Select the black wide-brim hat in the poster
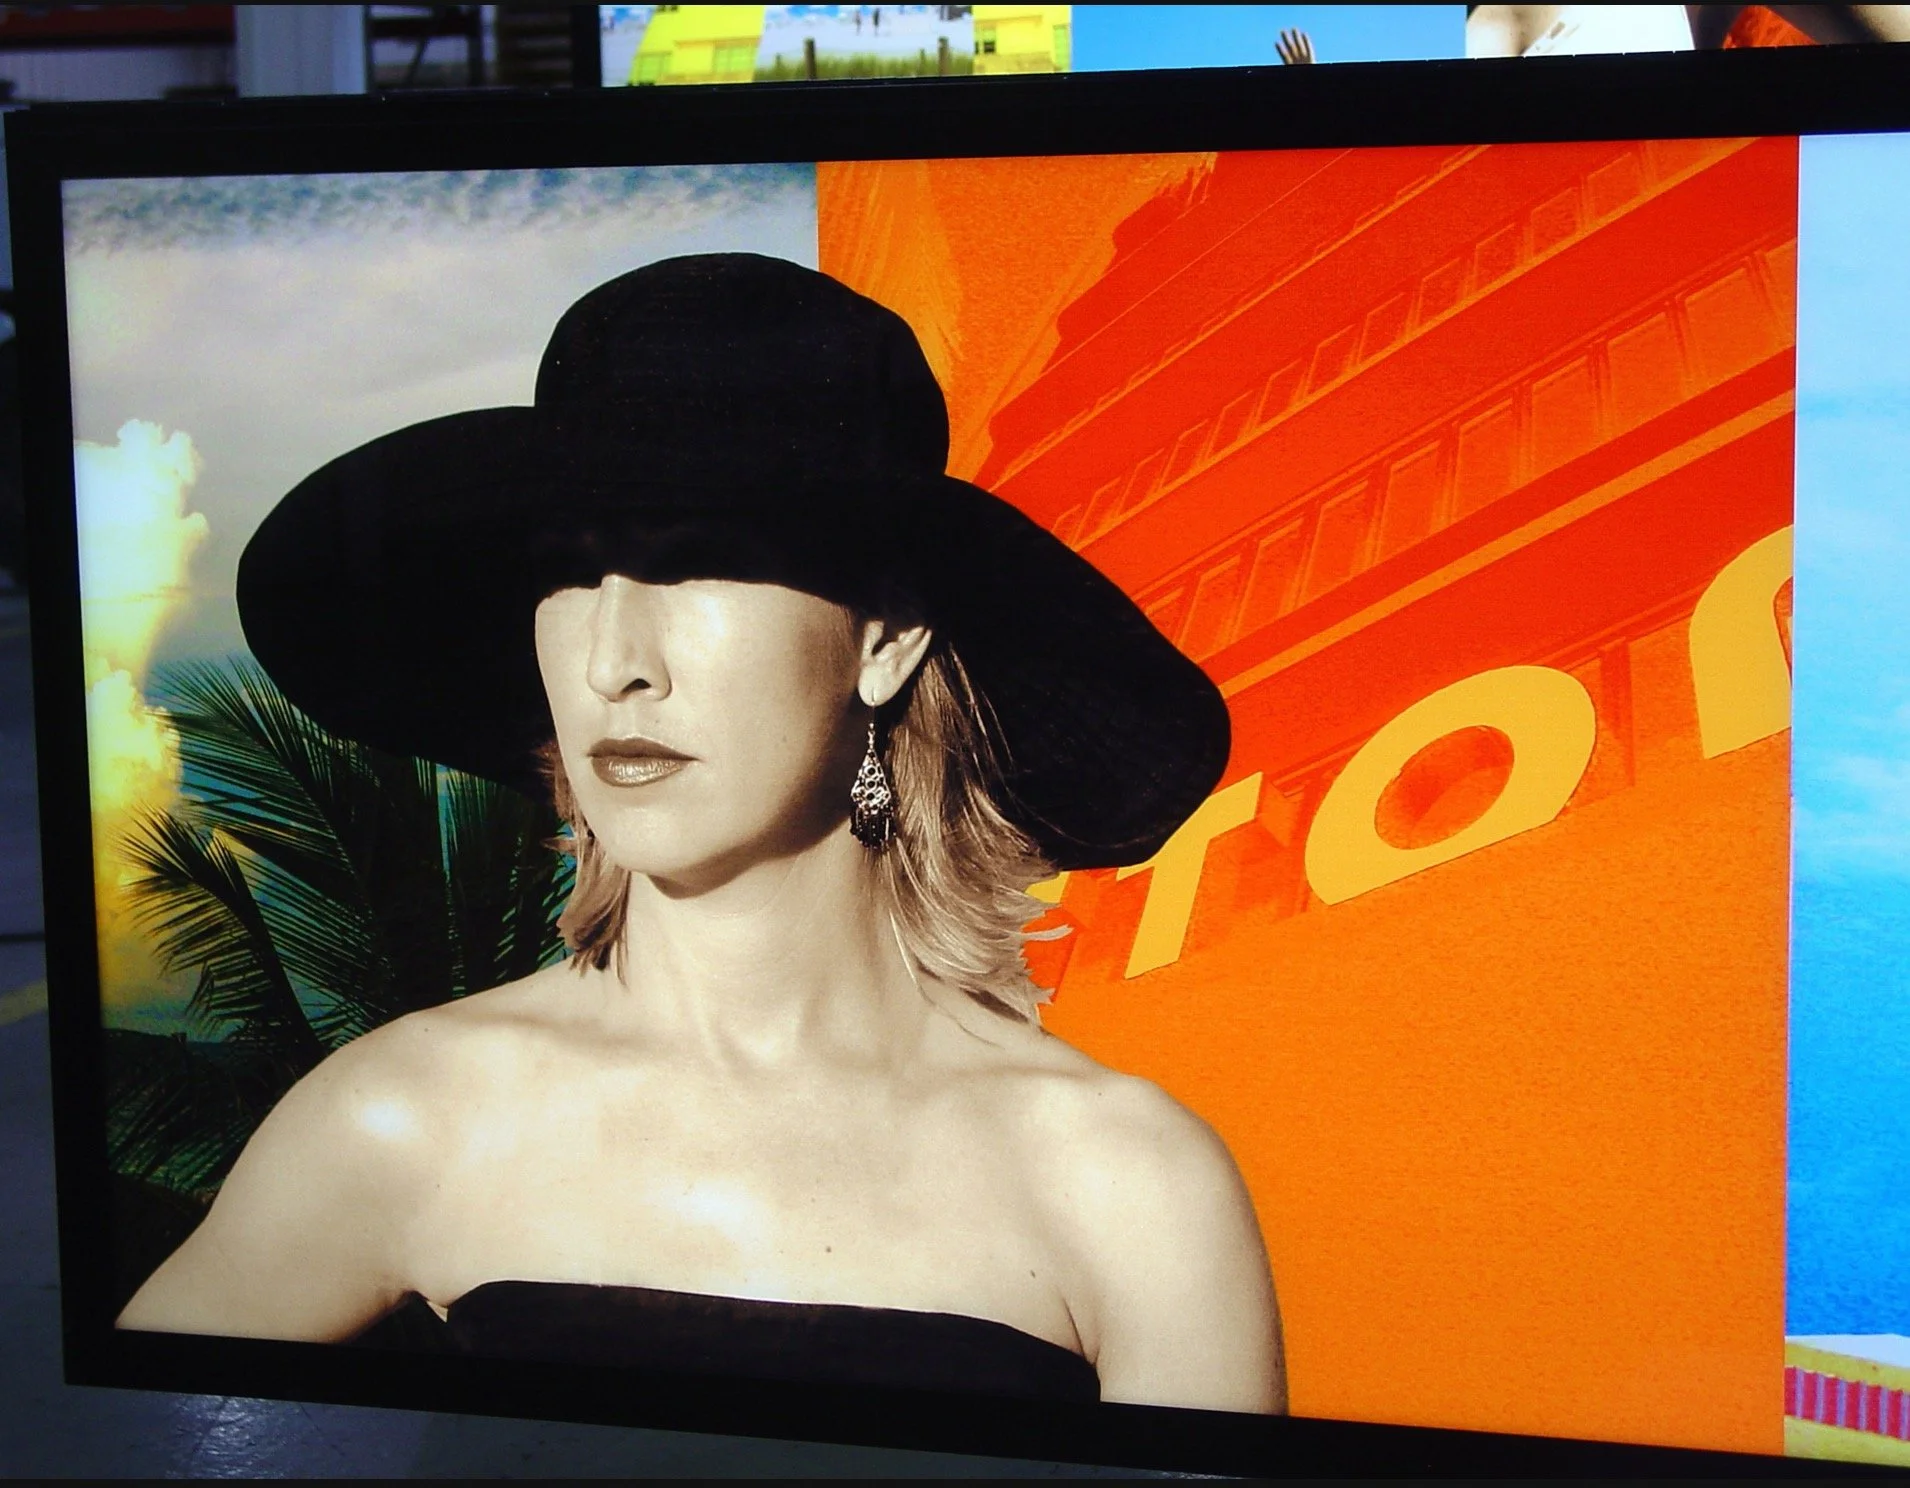The image size is (1910, 1488). point(733,563)
